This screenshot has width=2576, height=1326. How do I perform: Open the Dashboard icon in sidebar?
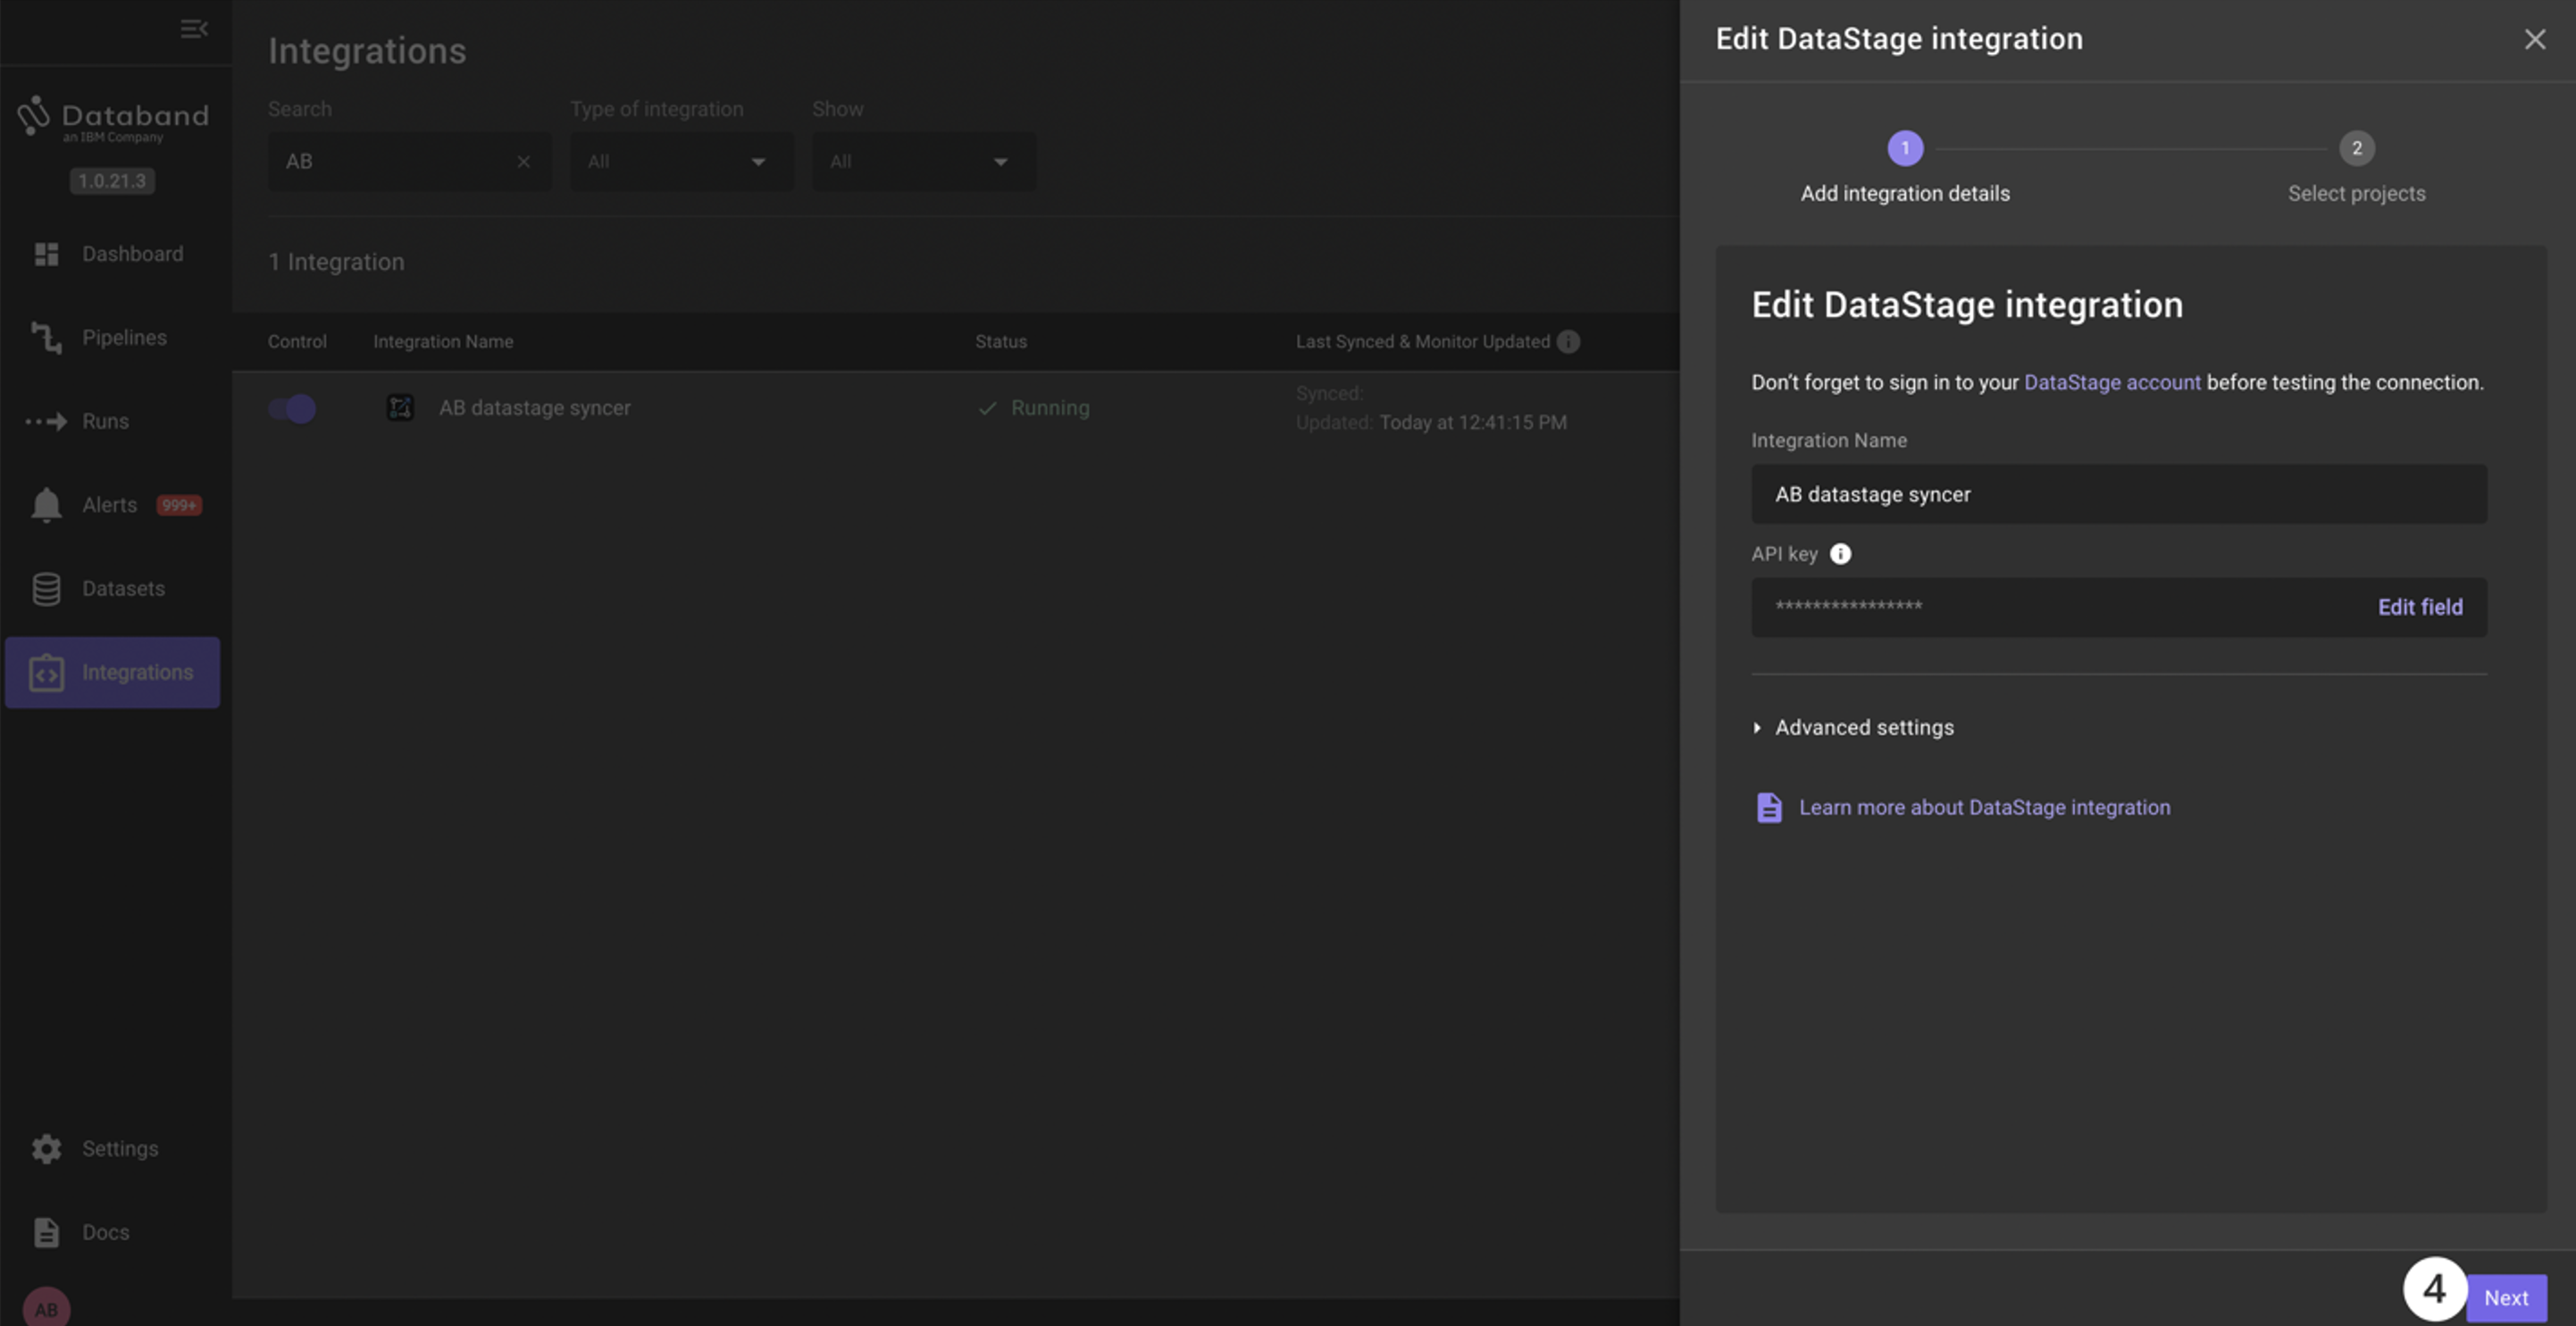pos(46,254)
